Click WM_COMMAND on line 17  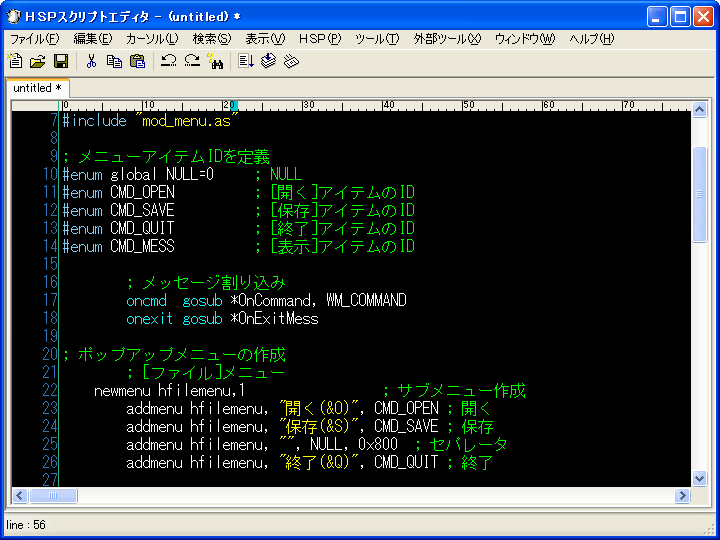366,301
